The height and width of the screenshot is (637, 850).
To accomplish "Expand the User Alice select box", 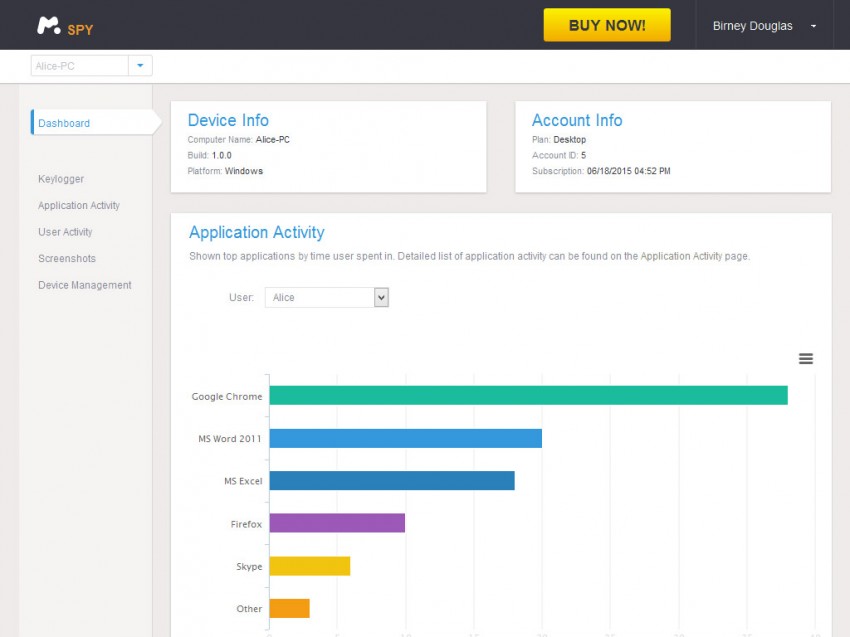I will [x=326, y=297].
